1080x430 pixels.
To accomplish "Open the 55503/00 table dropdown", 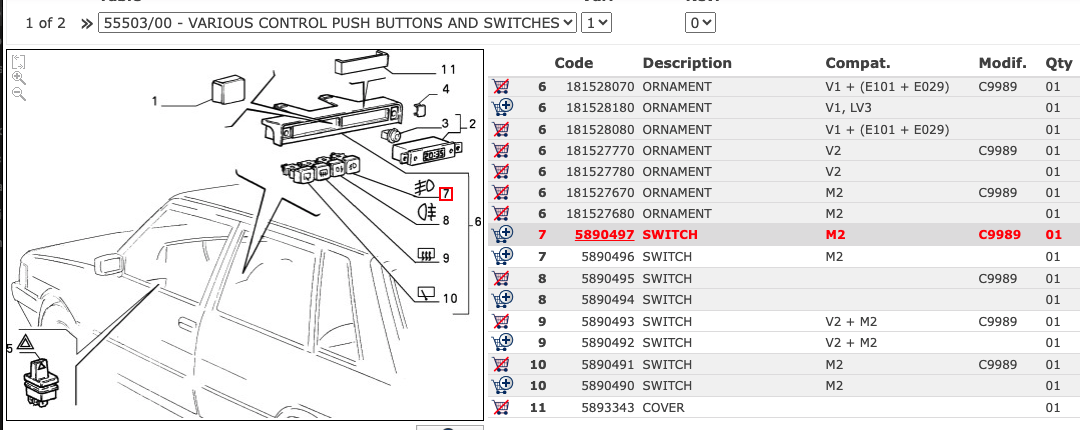I will 338,22.
